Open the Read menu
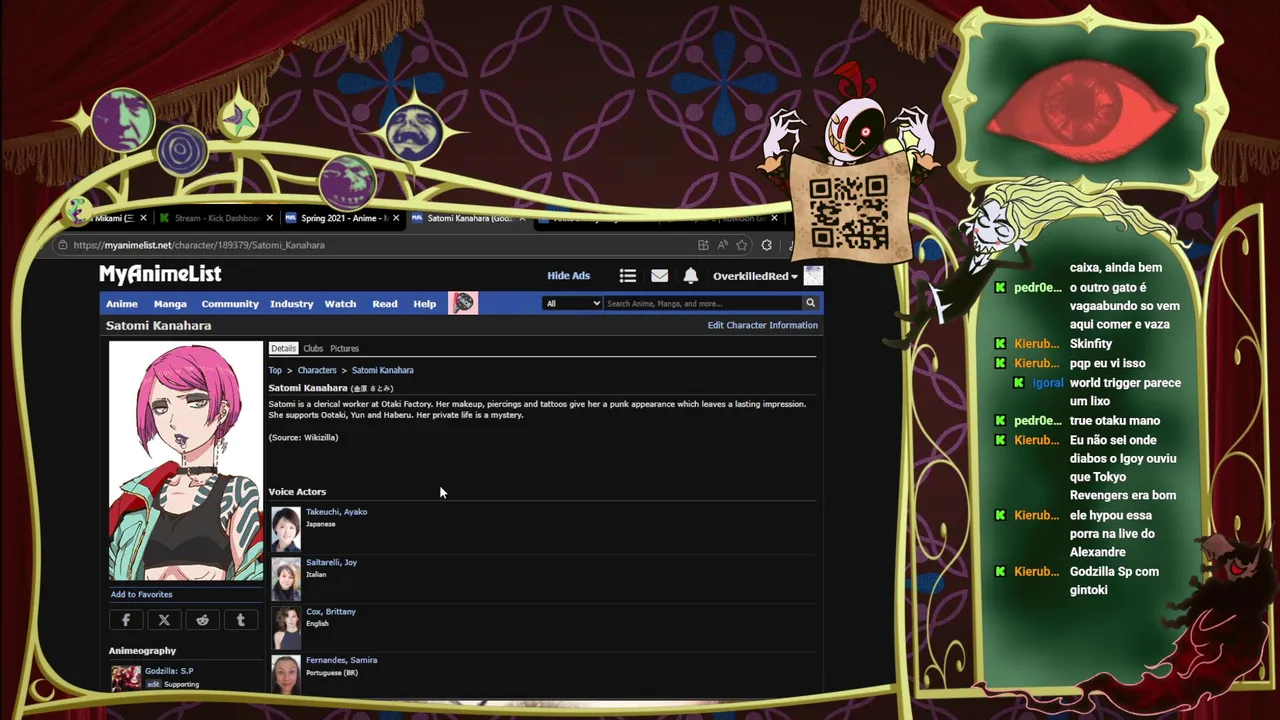 tap(385, 304)
